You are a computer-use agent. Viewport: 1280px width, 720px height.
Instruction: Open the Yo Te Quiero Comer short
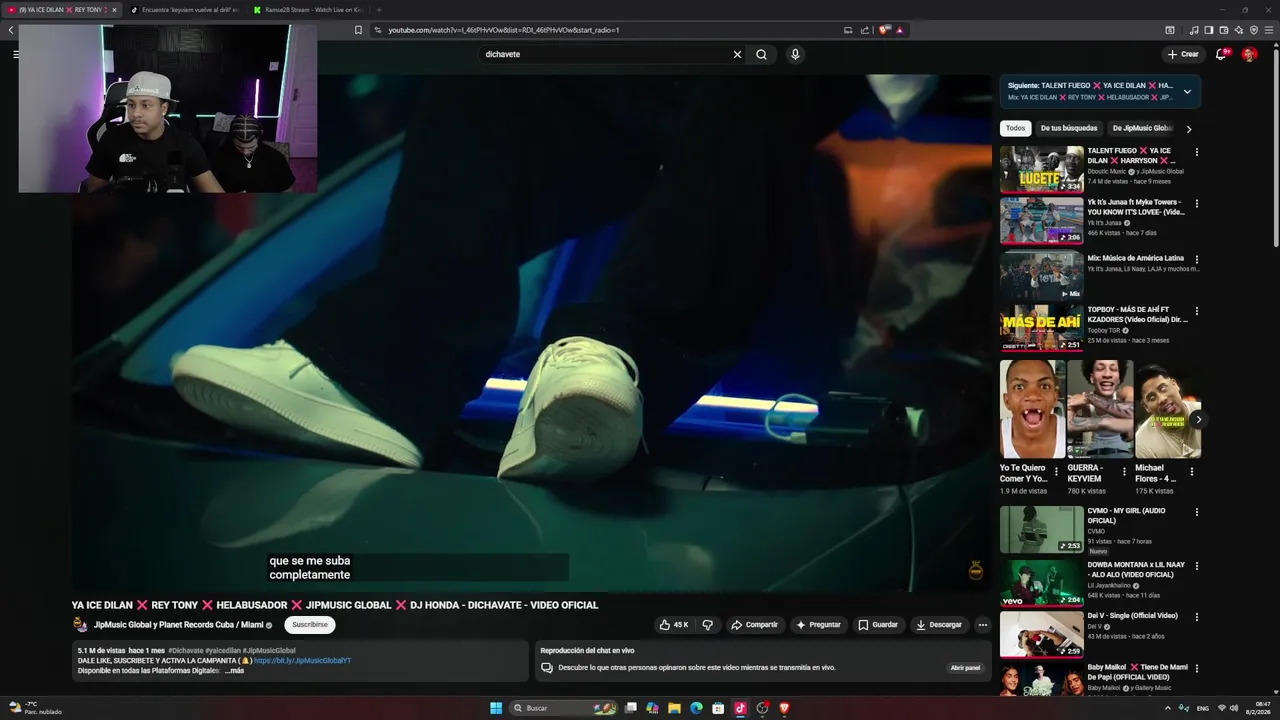(1032, 409)
